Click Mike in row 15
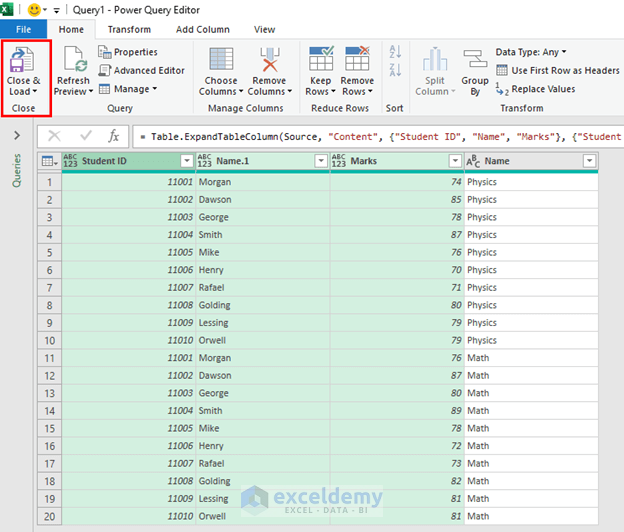 [263, 428]
